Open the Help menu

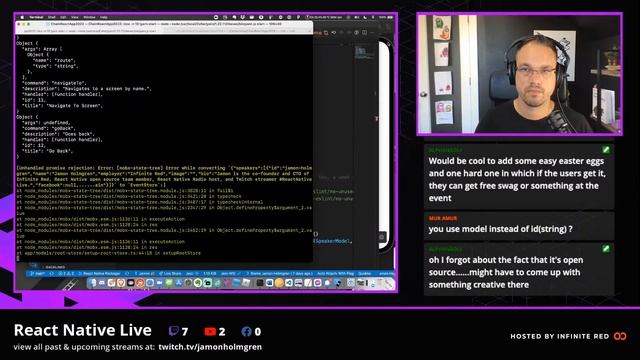click(x=104, y=17)
